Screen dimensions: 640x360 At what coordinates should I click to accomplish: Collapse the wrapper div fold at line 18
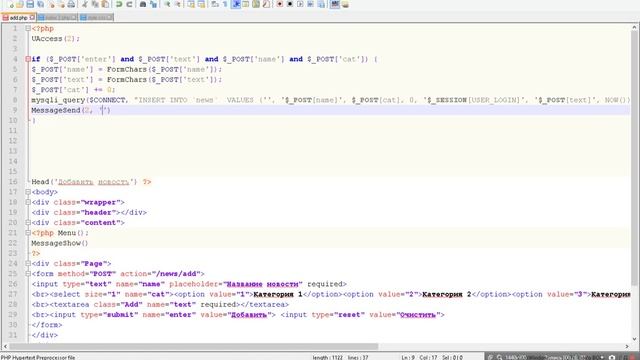coord(28,202)
